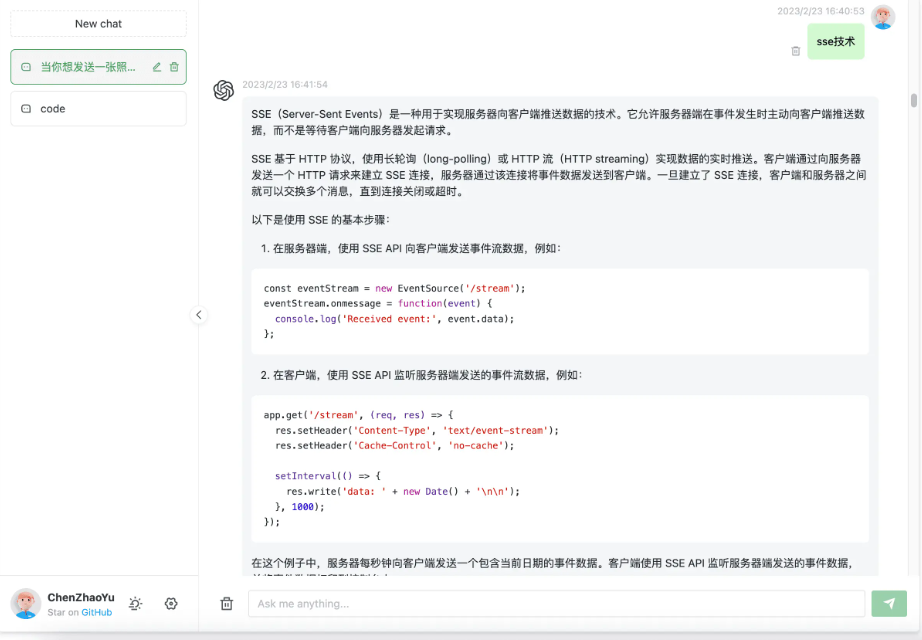
Task: Click timestamp 2023/2/23 16:41:54
Action: [285, 85]
